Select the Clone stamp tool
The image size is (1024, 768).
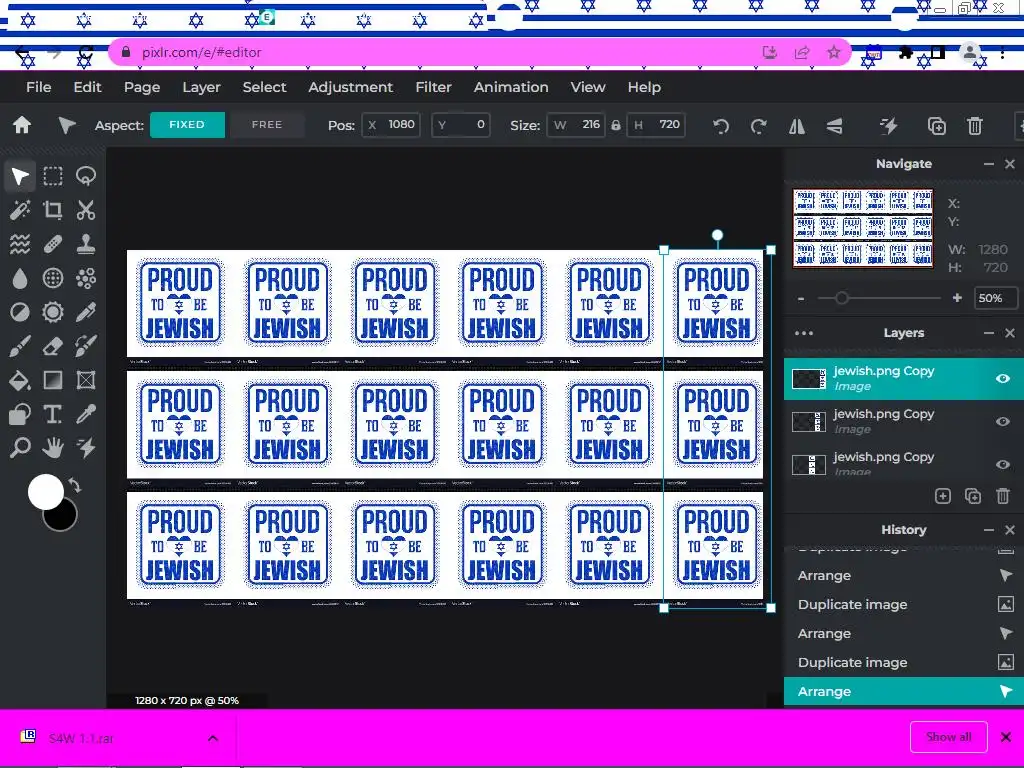[86, 244]
